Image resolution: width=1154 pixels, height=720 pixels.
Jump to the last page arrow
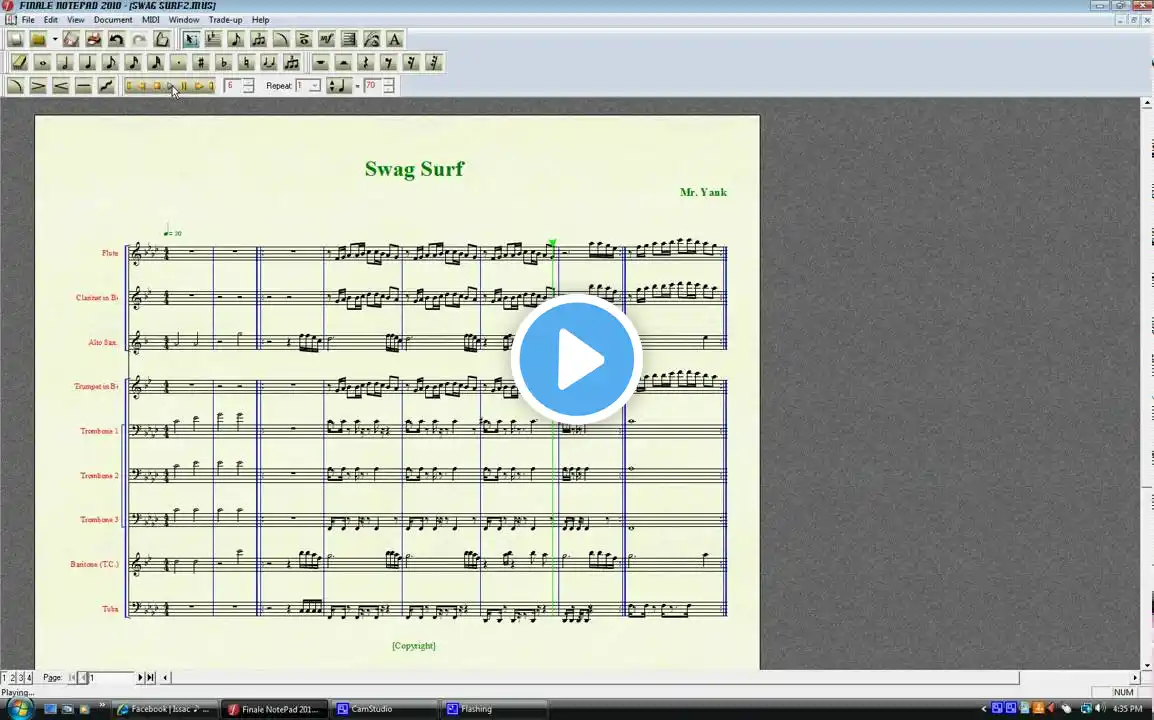tap(151, 677)
